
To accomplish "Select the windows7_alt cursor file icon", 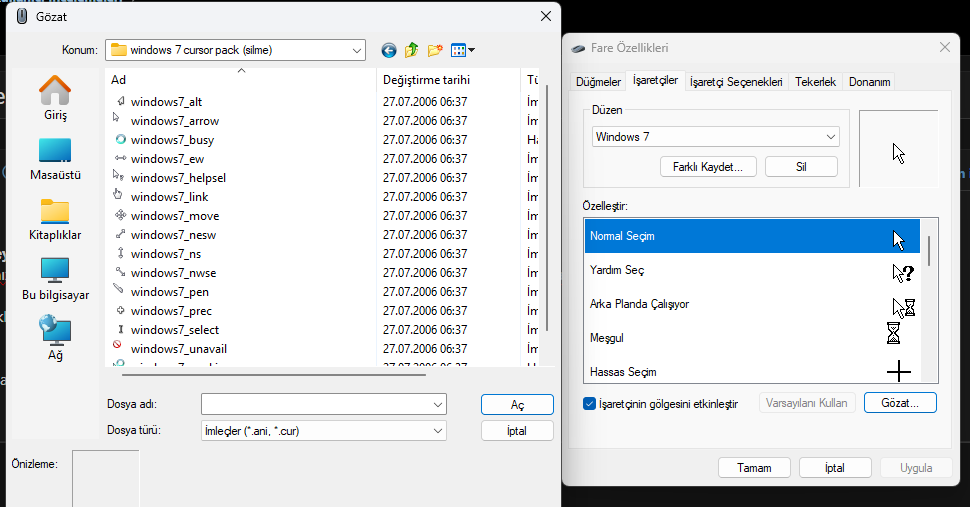I will coord(120,101).
